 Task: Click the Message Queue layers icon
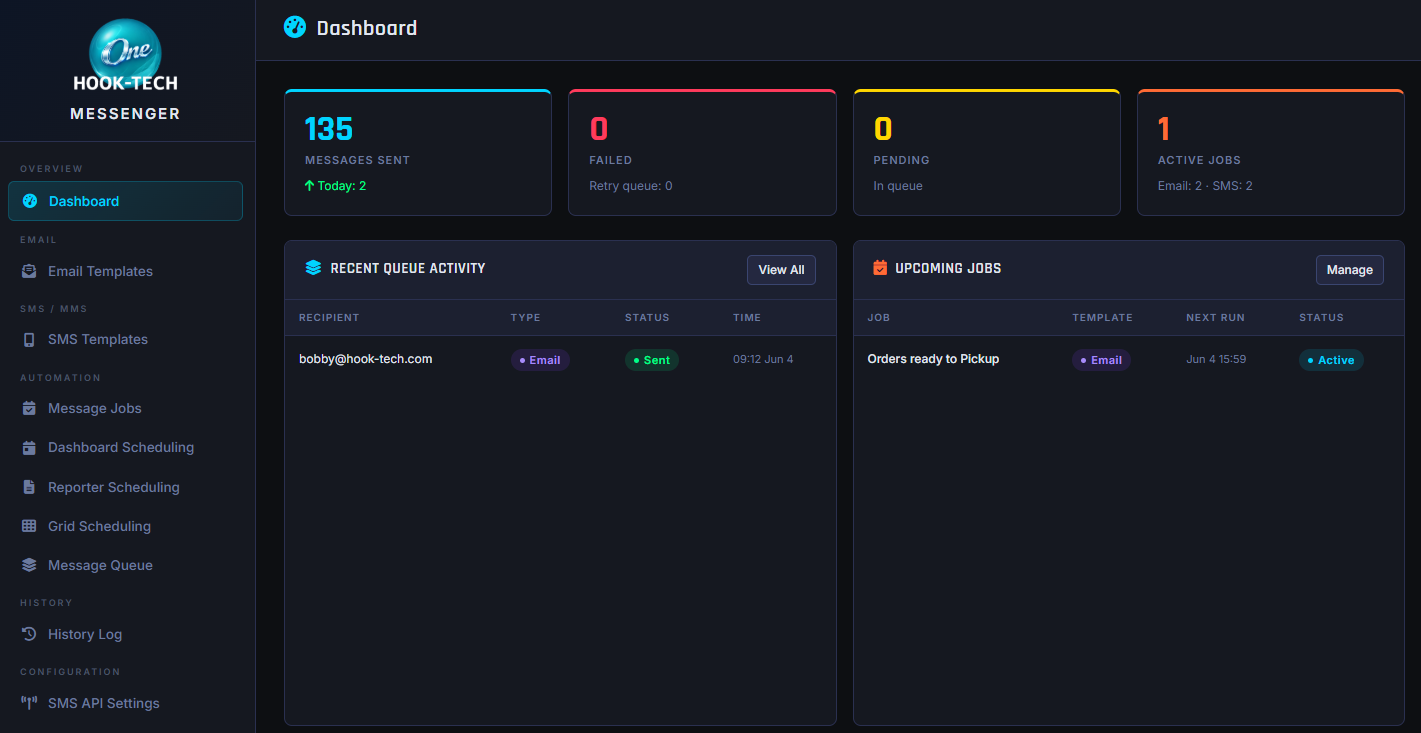tap(29, 565)
